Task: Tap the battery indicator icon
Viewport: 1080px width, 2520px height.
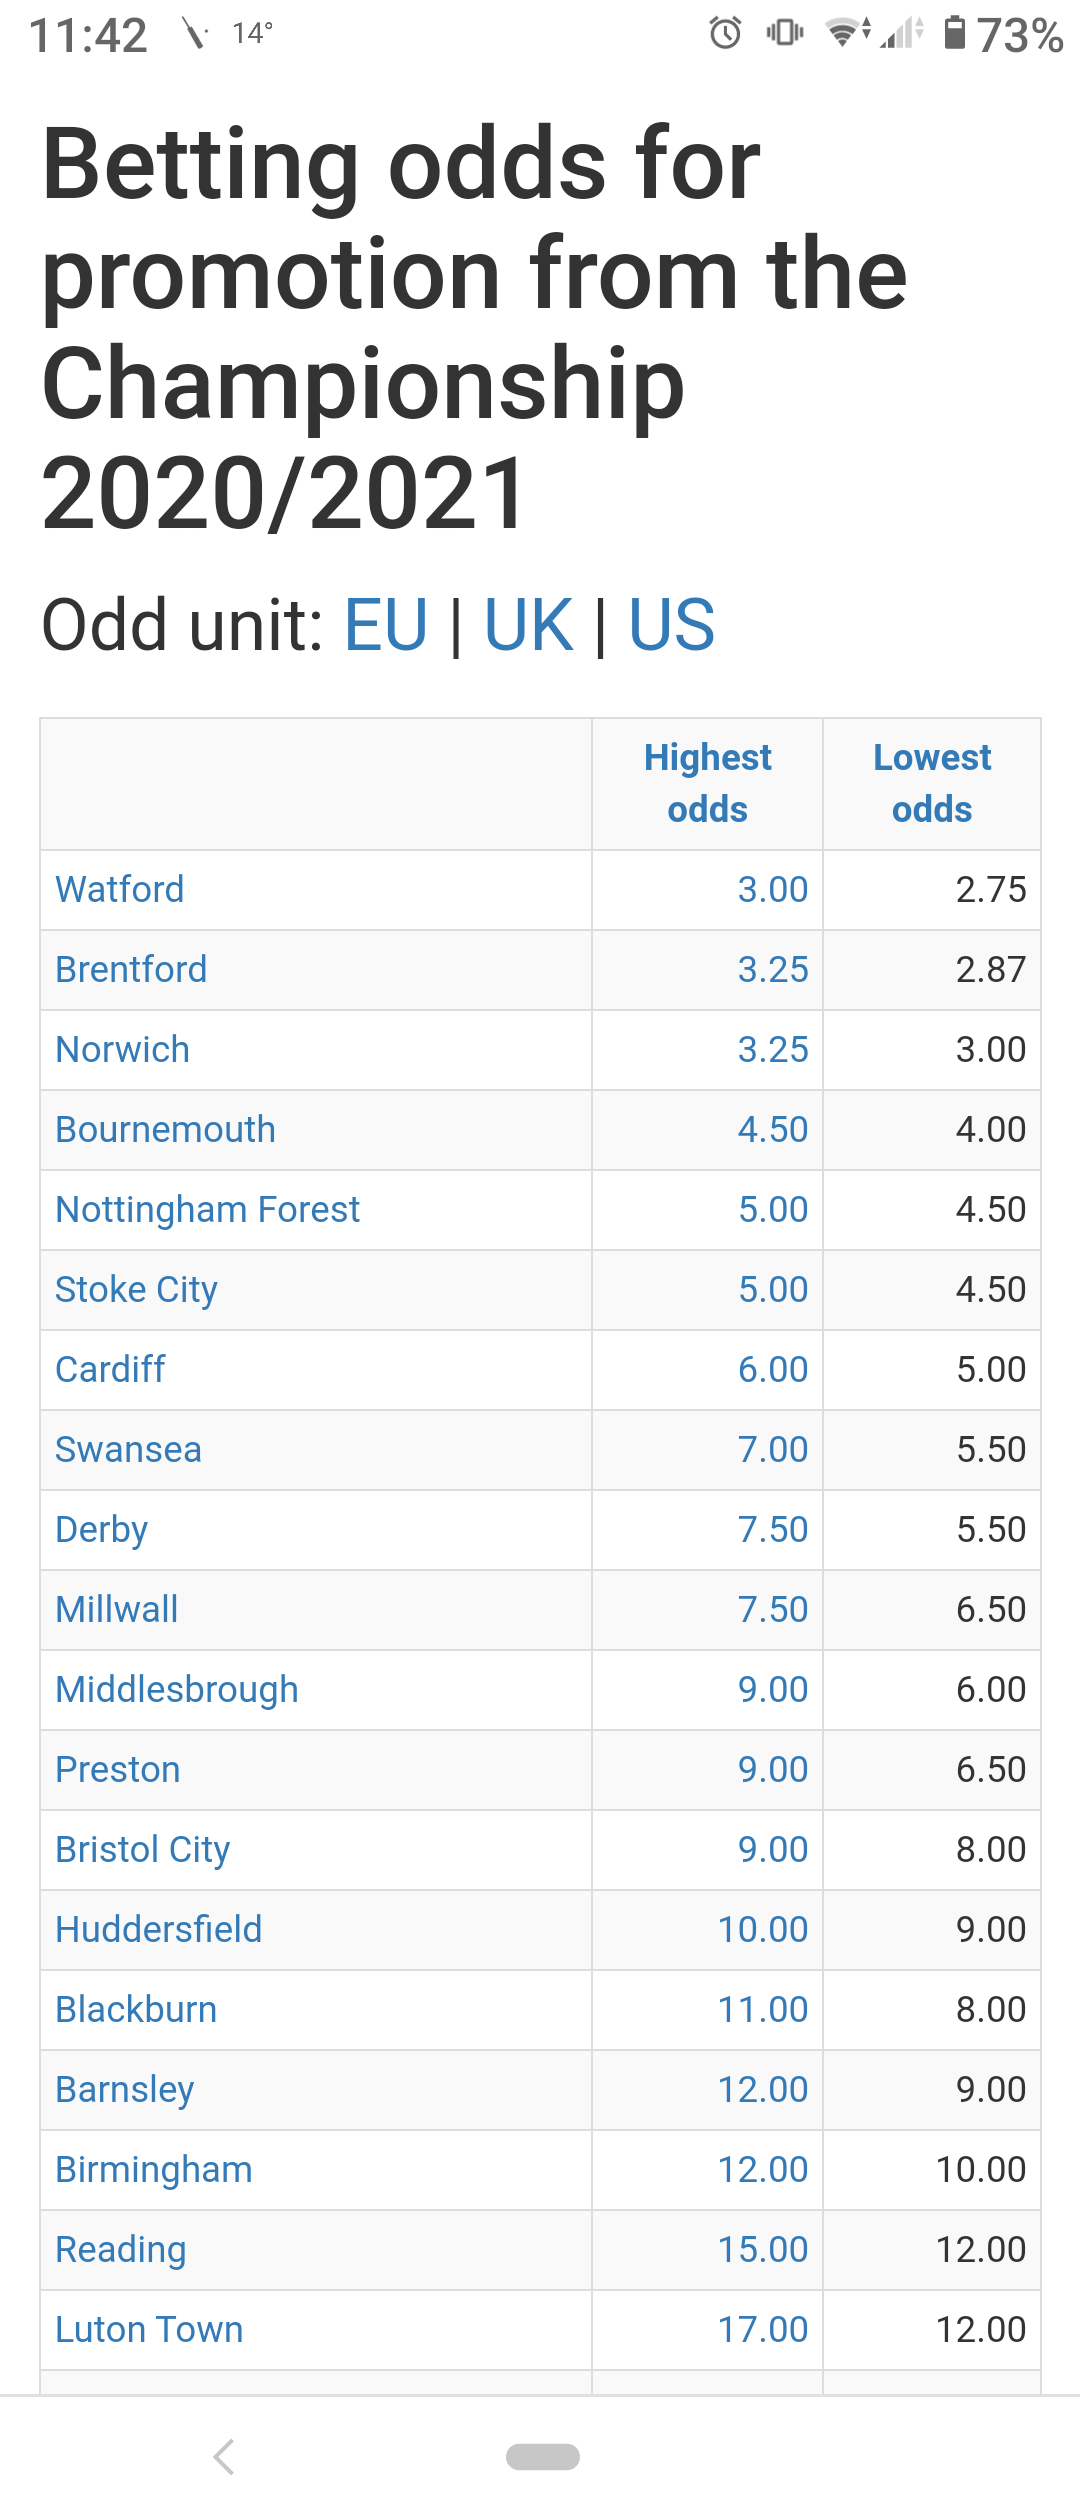Action: [x=955, y=33]
